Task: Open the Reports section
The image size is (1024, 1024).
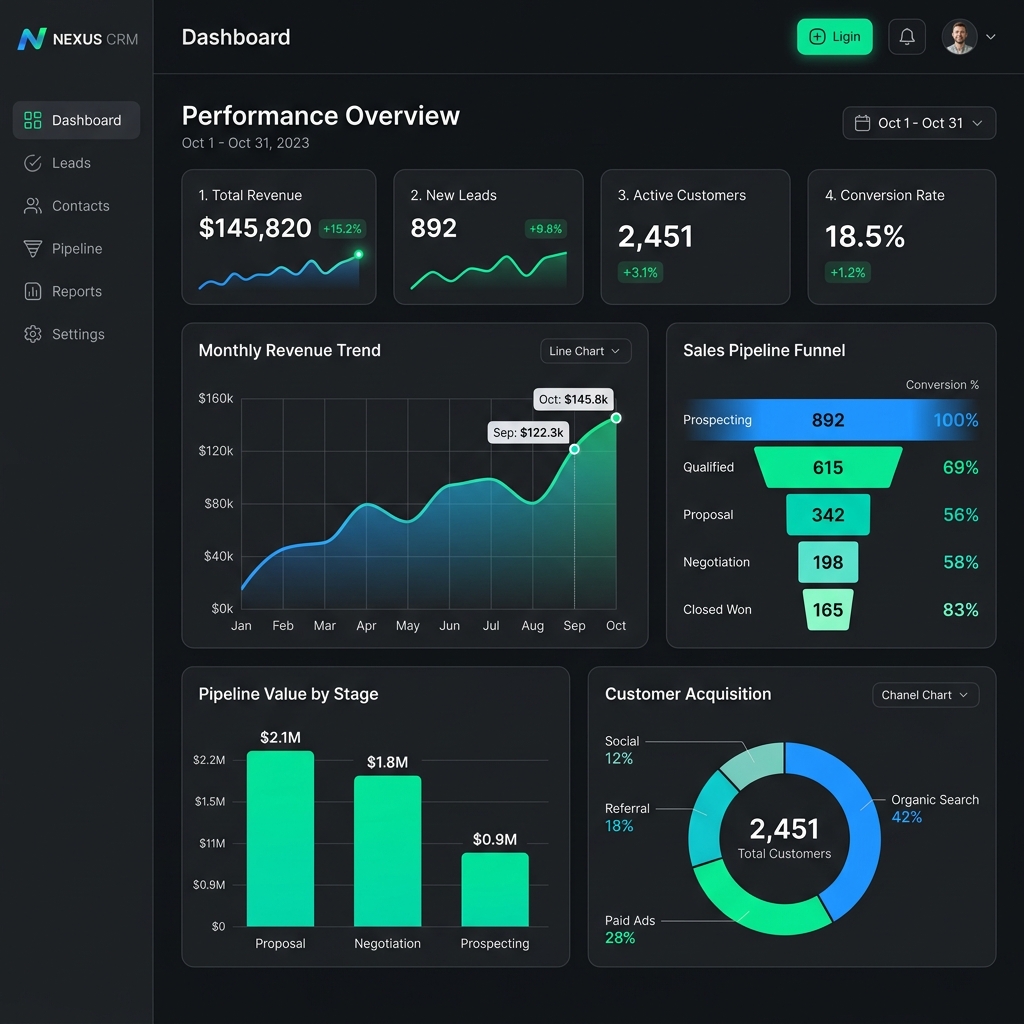Action: pyautogui.click(x=76, y=291)
